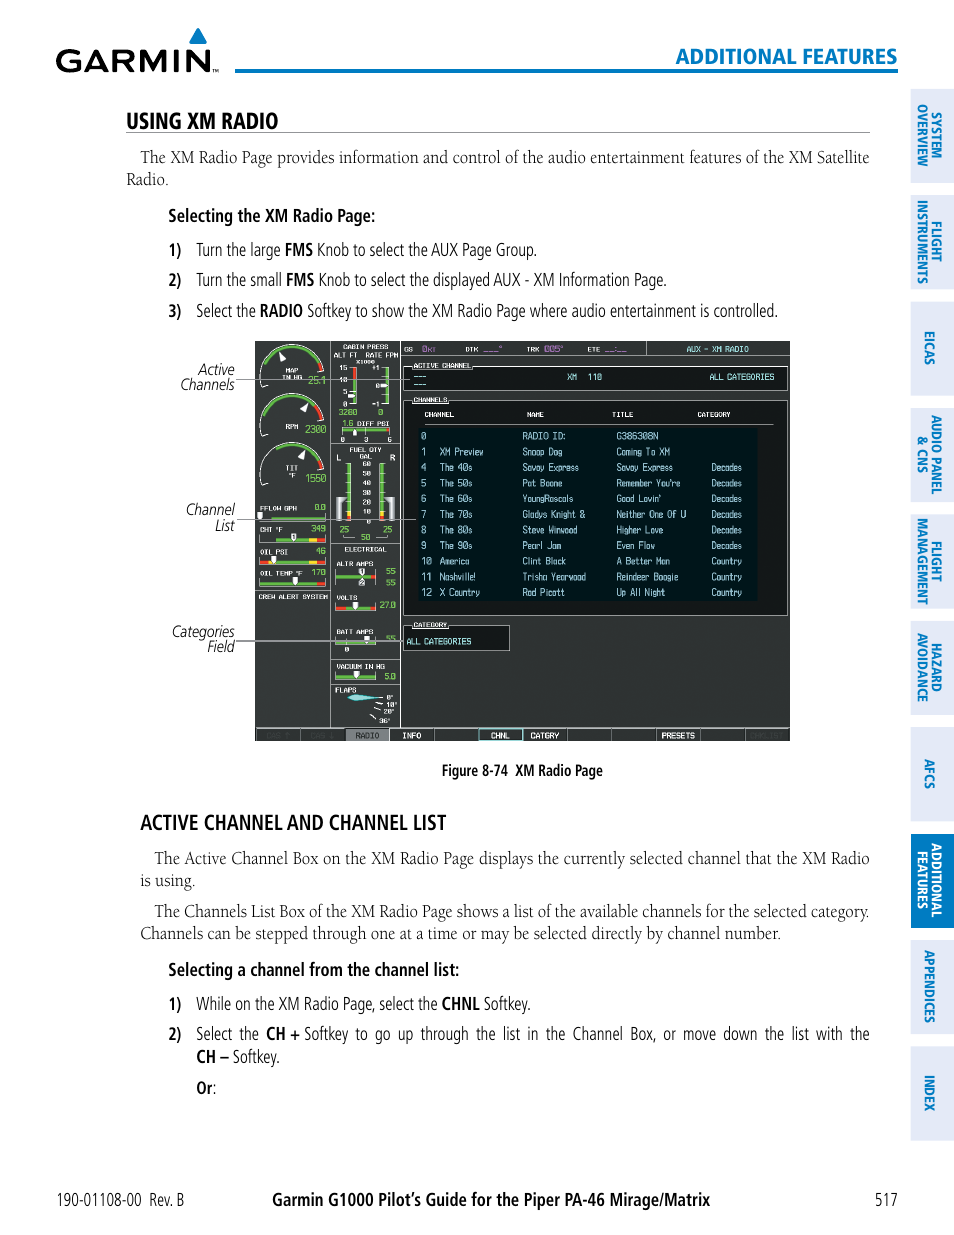Click the Channel List callout label
Viewport: 954px width, 1235px height.
(x=210, y=518)
